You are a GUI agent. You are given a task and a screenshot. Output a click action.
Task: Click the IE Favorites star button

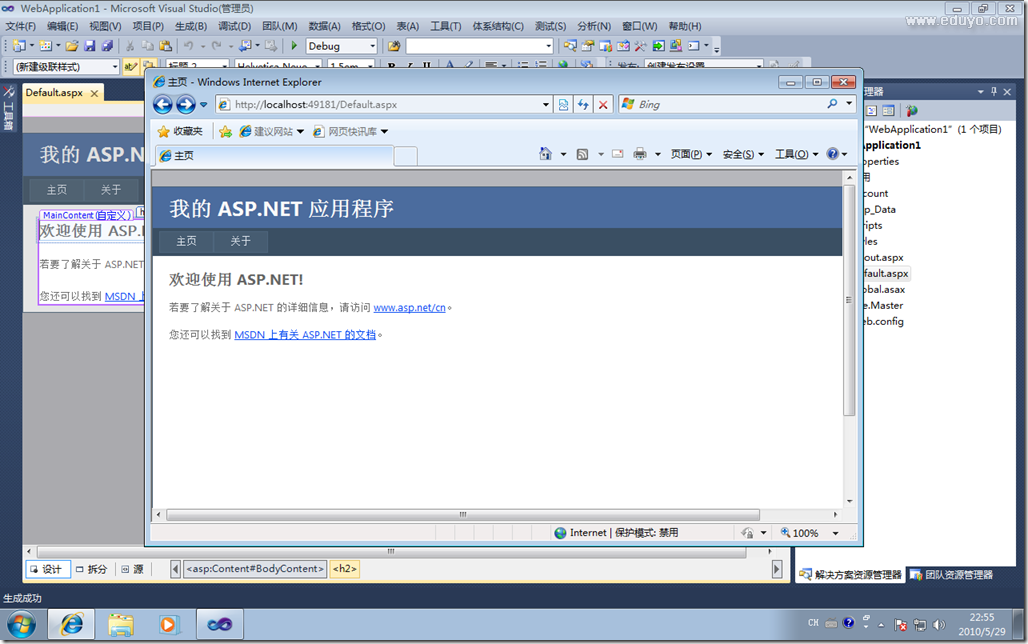click(180, 131)
